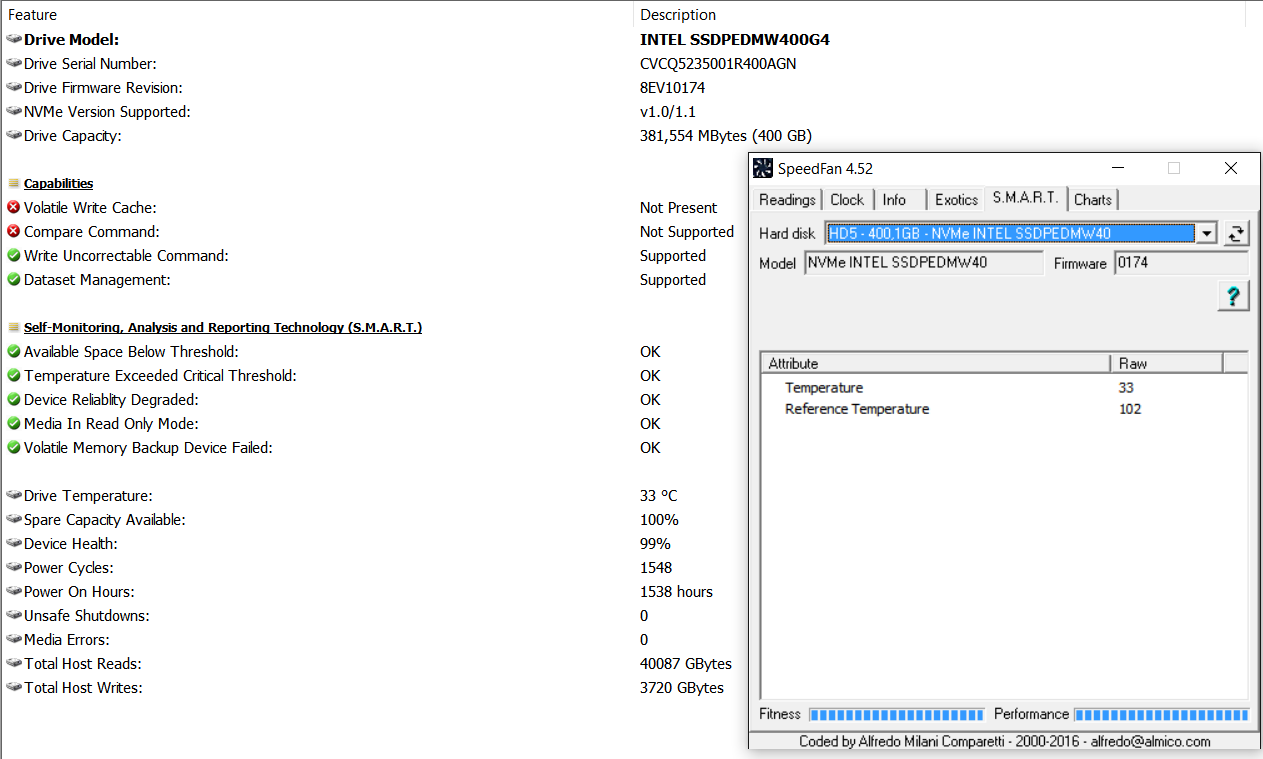Screen dimensions: 1263x759
Task: Click the drive icon beside Power On Hours
Action: [x=14, y=592]
